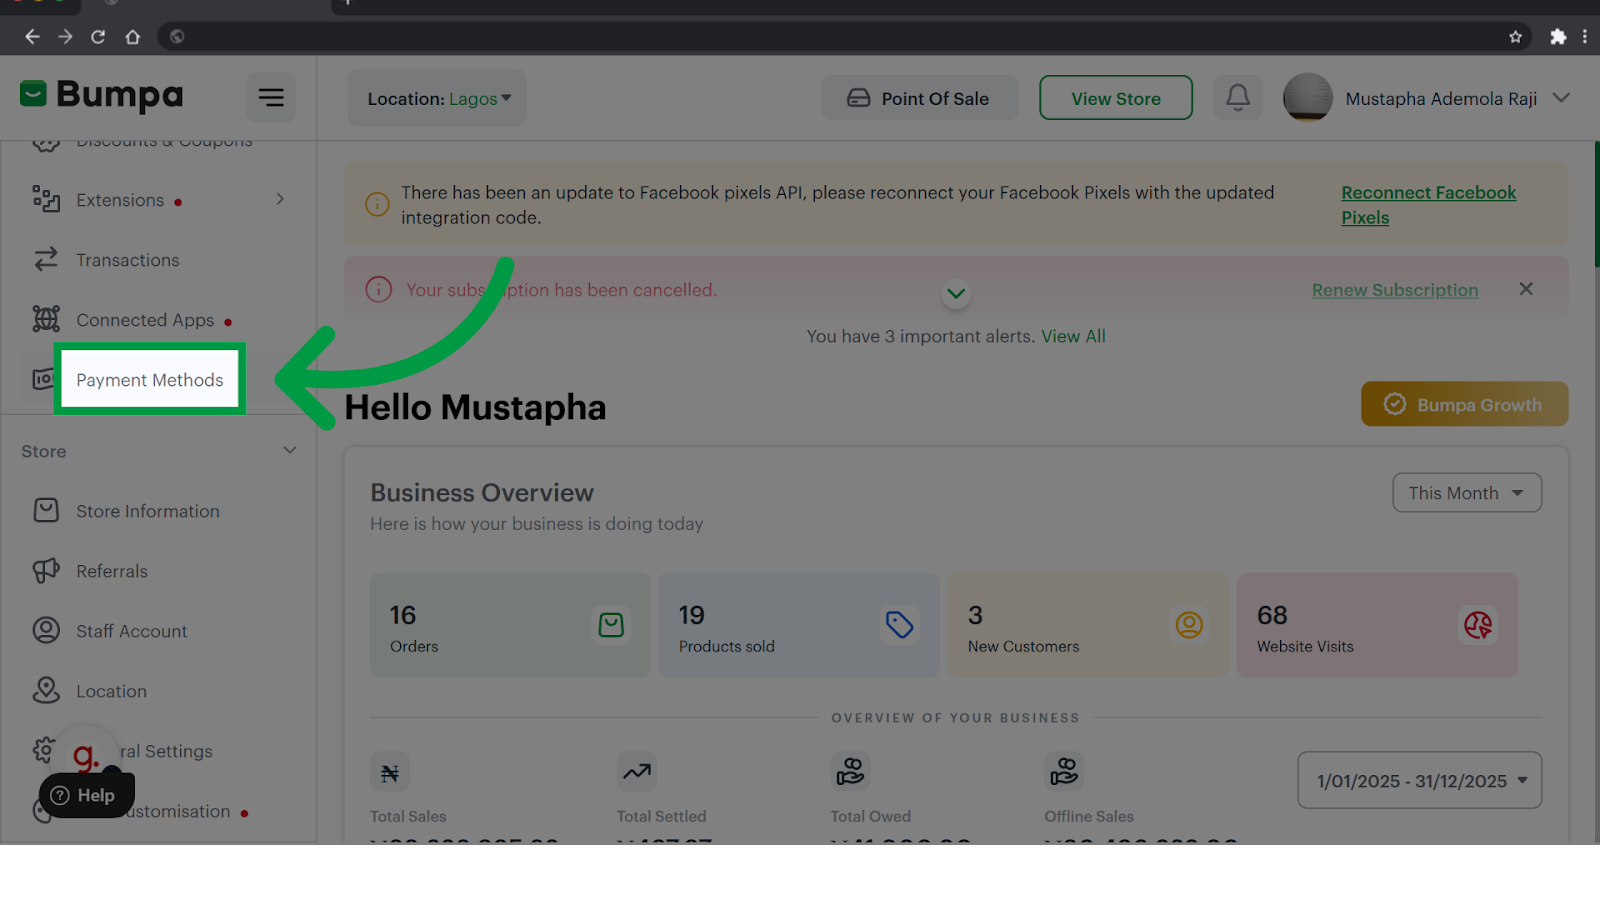
Task: Bookmark page with star icon
Action: coord(1515,37)
